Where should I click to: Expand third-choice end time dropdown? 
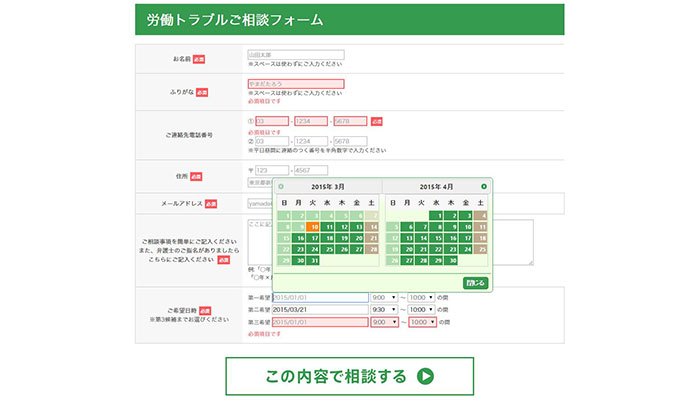[x=422, y=322]
